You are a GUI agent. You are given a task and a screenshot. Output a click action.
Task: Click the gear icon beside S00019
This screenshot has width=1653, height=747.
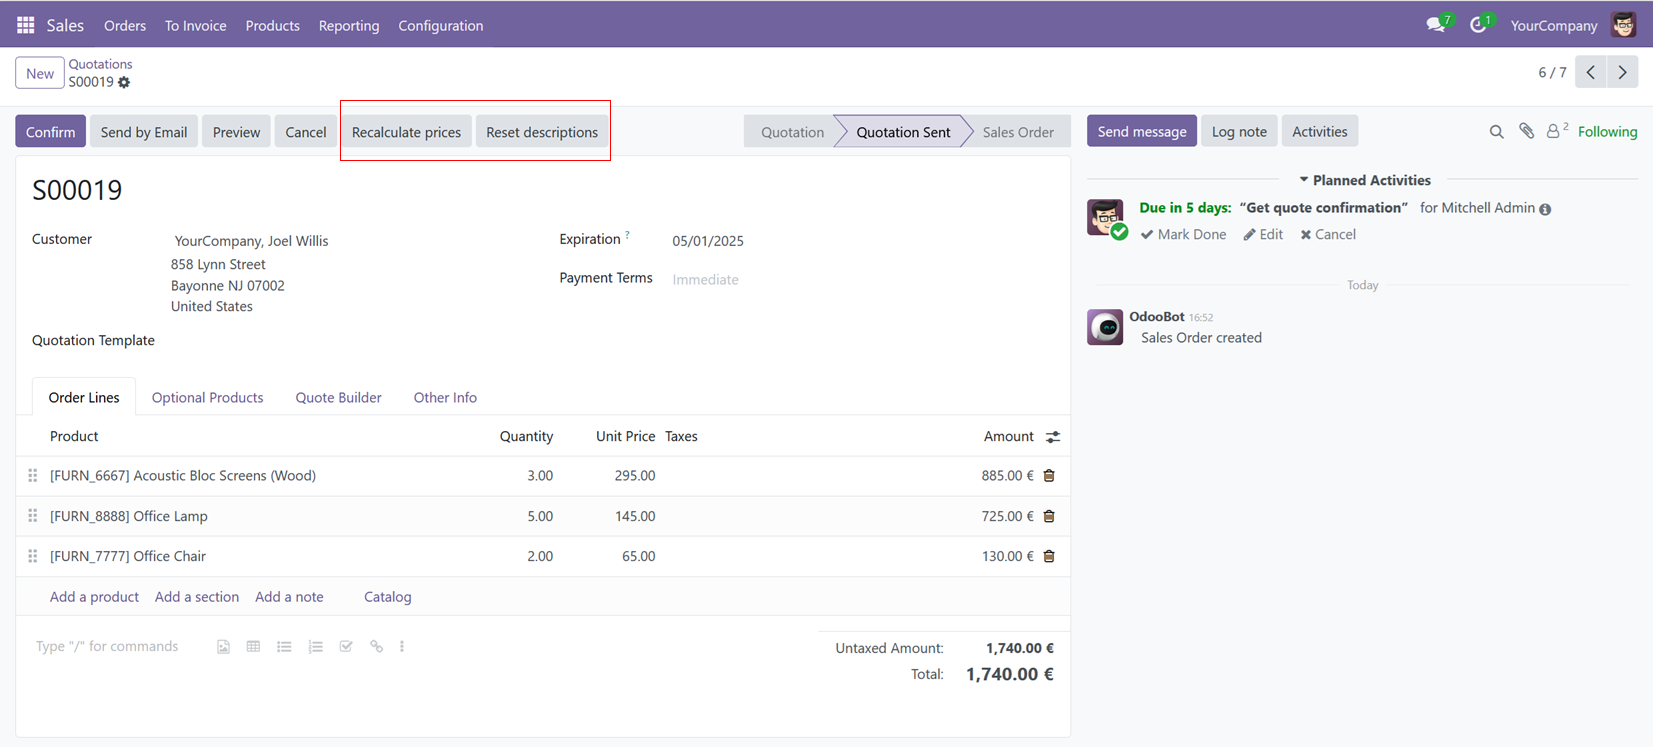[124, 82]
